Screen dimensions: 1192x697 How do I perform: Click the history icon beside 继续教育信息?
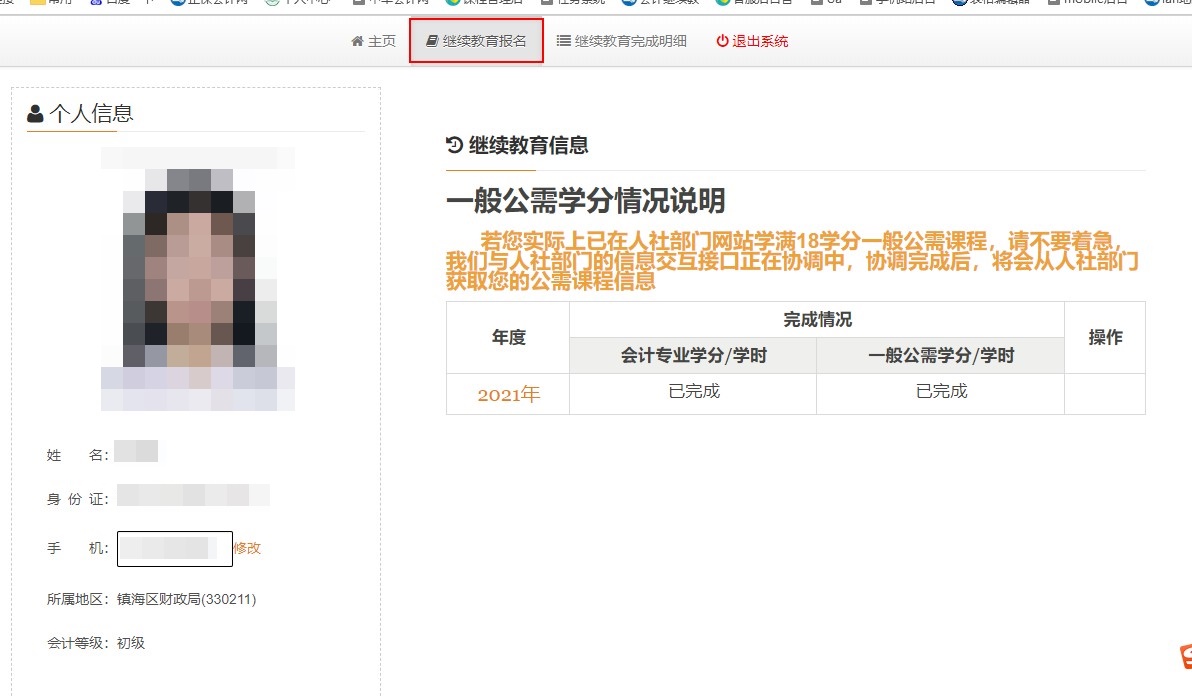click(455, 146)
